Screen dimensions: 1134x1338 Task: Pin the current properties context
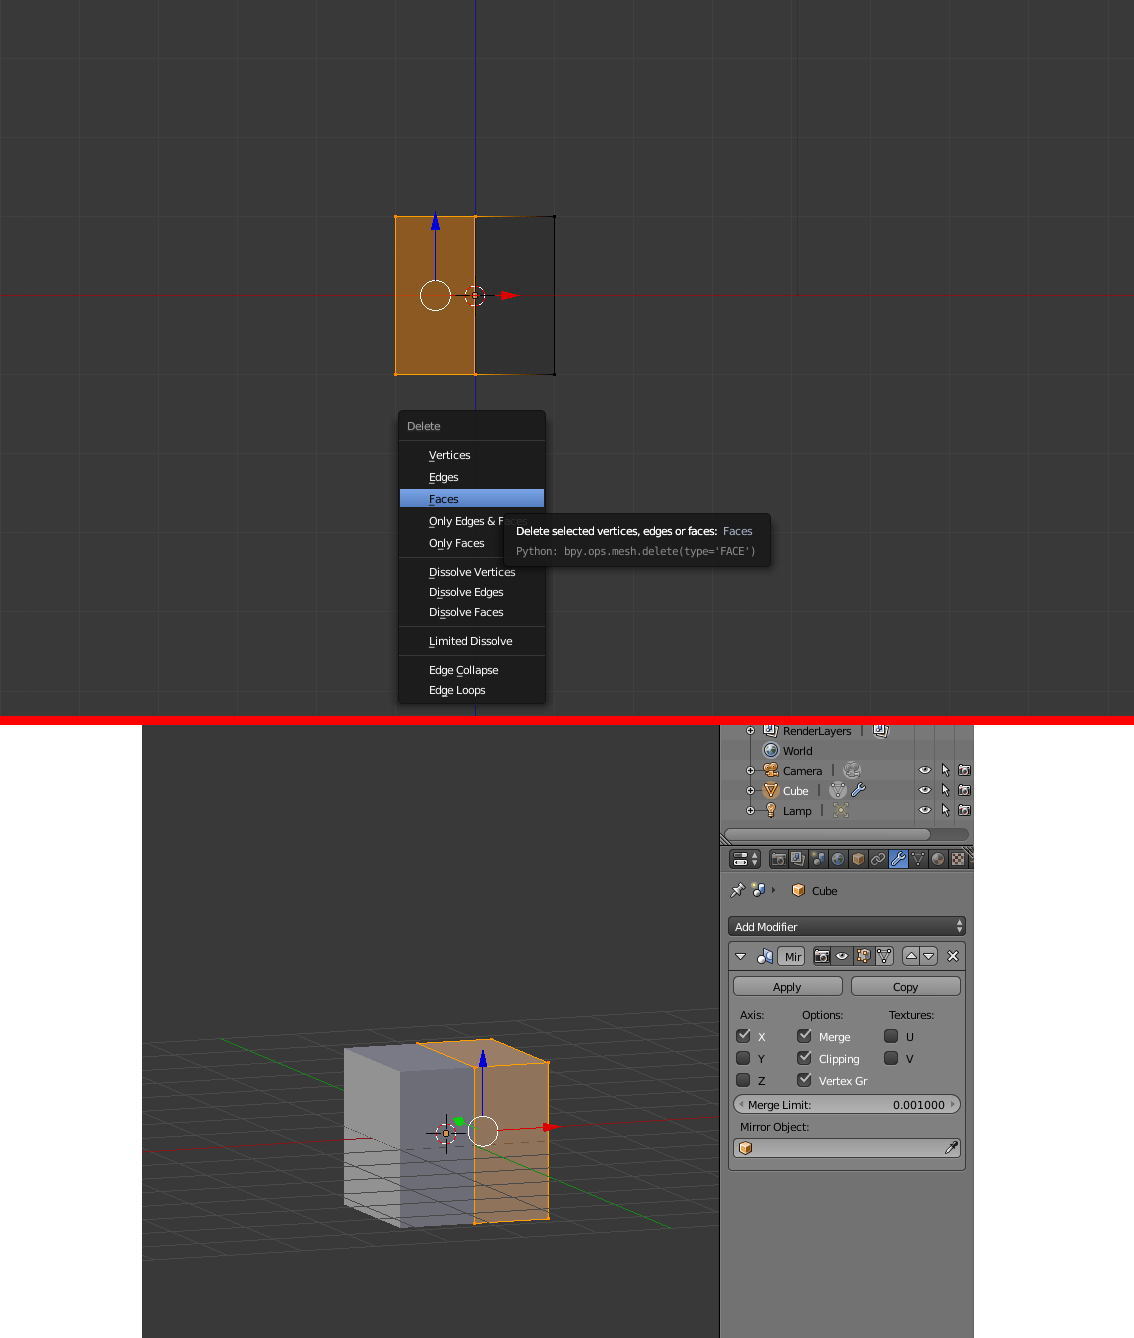pos(738,890)
